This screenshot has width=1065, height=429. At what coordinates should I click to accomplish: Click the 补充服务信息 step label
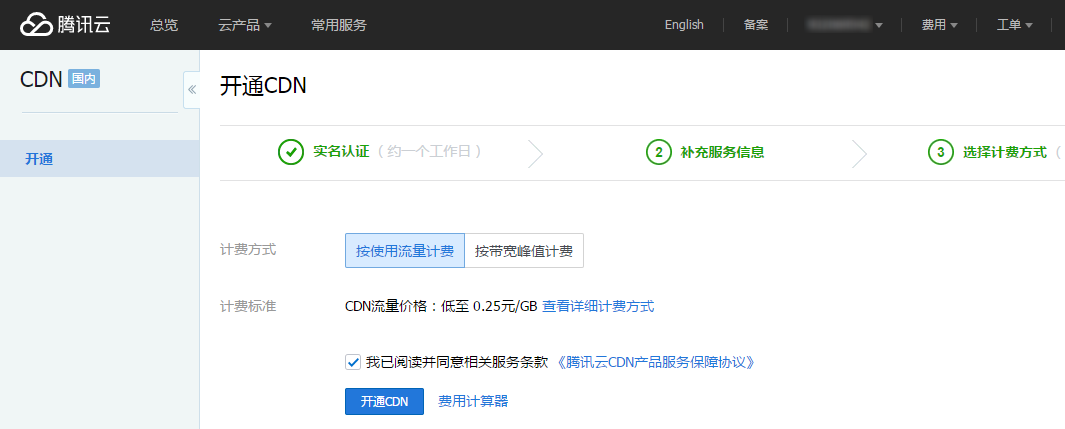point(723,152)
